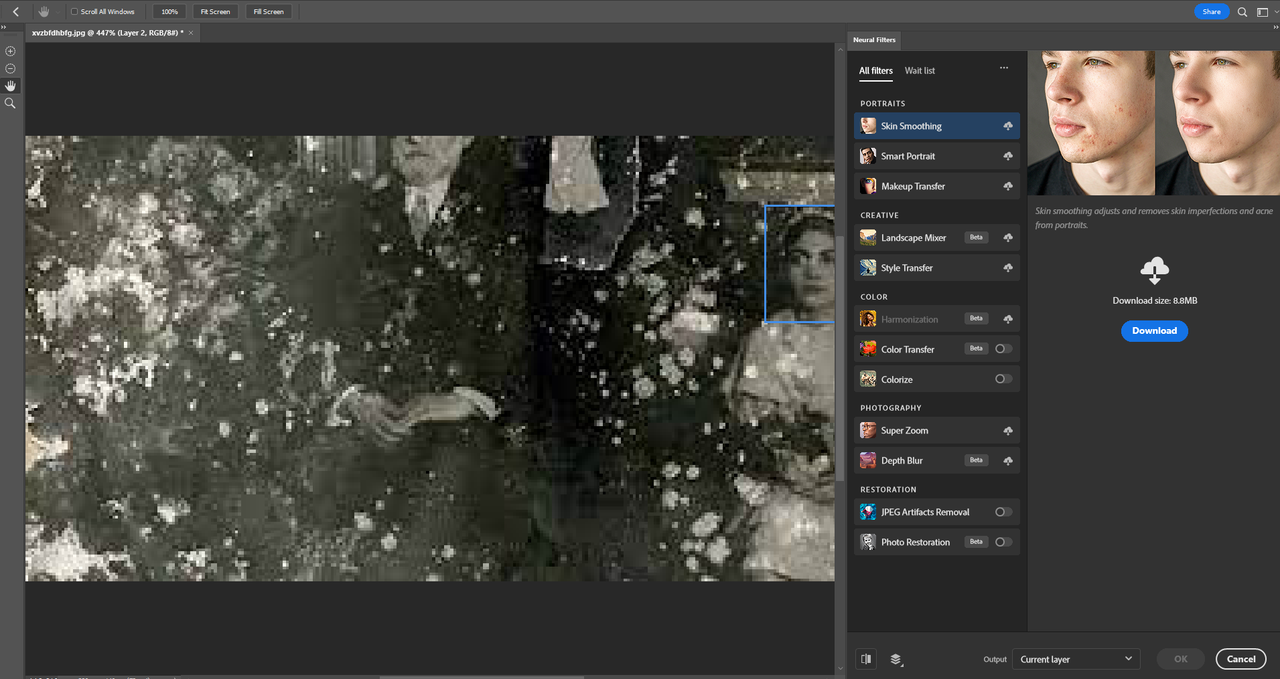Select the Harmonization filter

(937, 319)
